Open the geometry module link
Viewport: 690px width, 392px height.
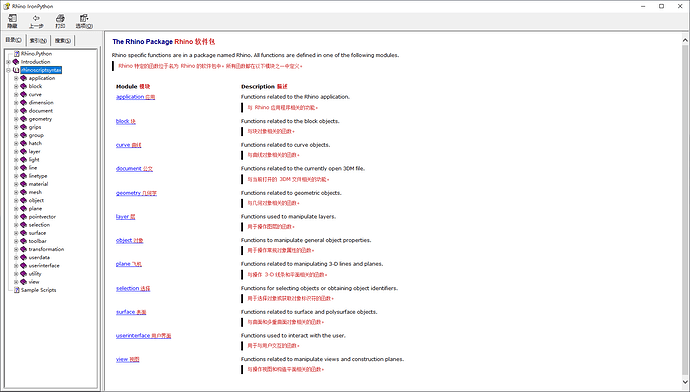coord(136,193)
